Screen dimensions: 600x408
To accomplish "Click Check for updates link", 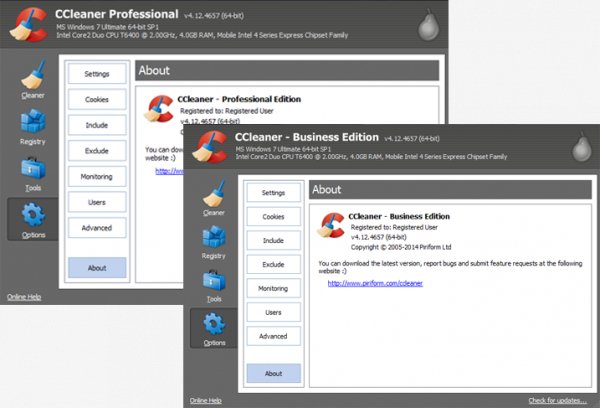I will click(x=558, y=400).
